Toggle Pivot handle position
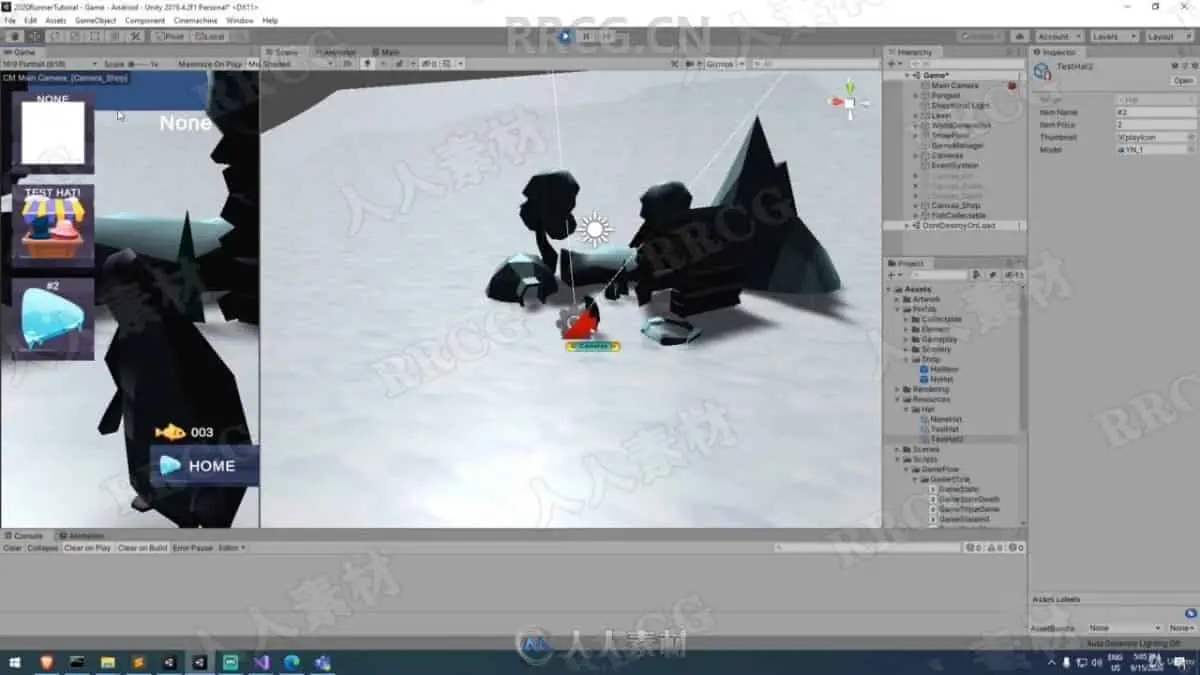The width and height of the screenshot is (1200, 675). pos(169,36)
